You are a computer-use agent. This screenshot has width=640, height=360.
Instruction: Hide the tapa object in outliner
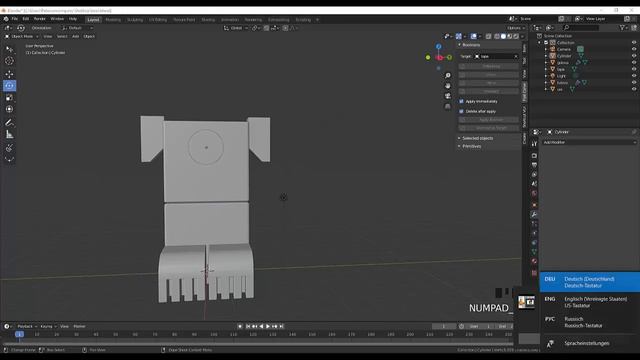pyautogui.click(x=634, y=69)
